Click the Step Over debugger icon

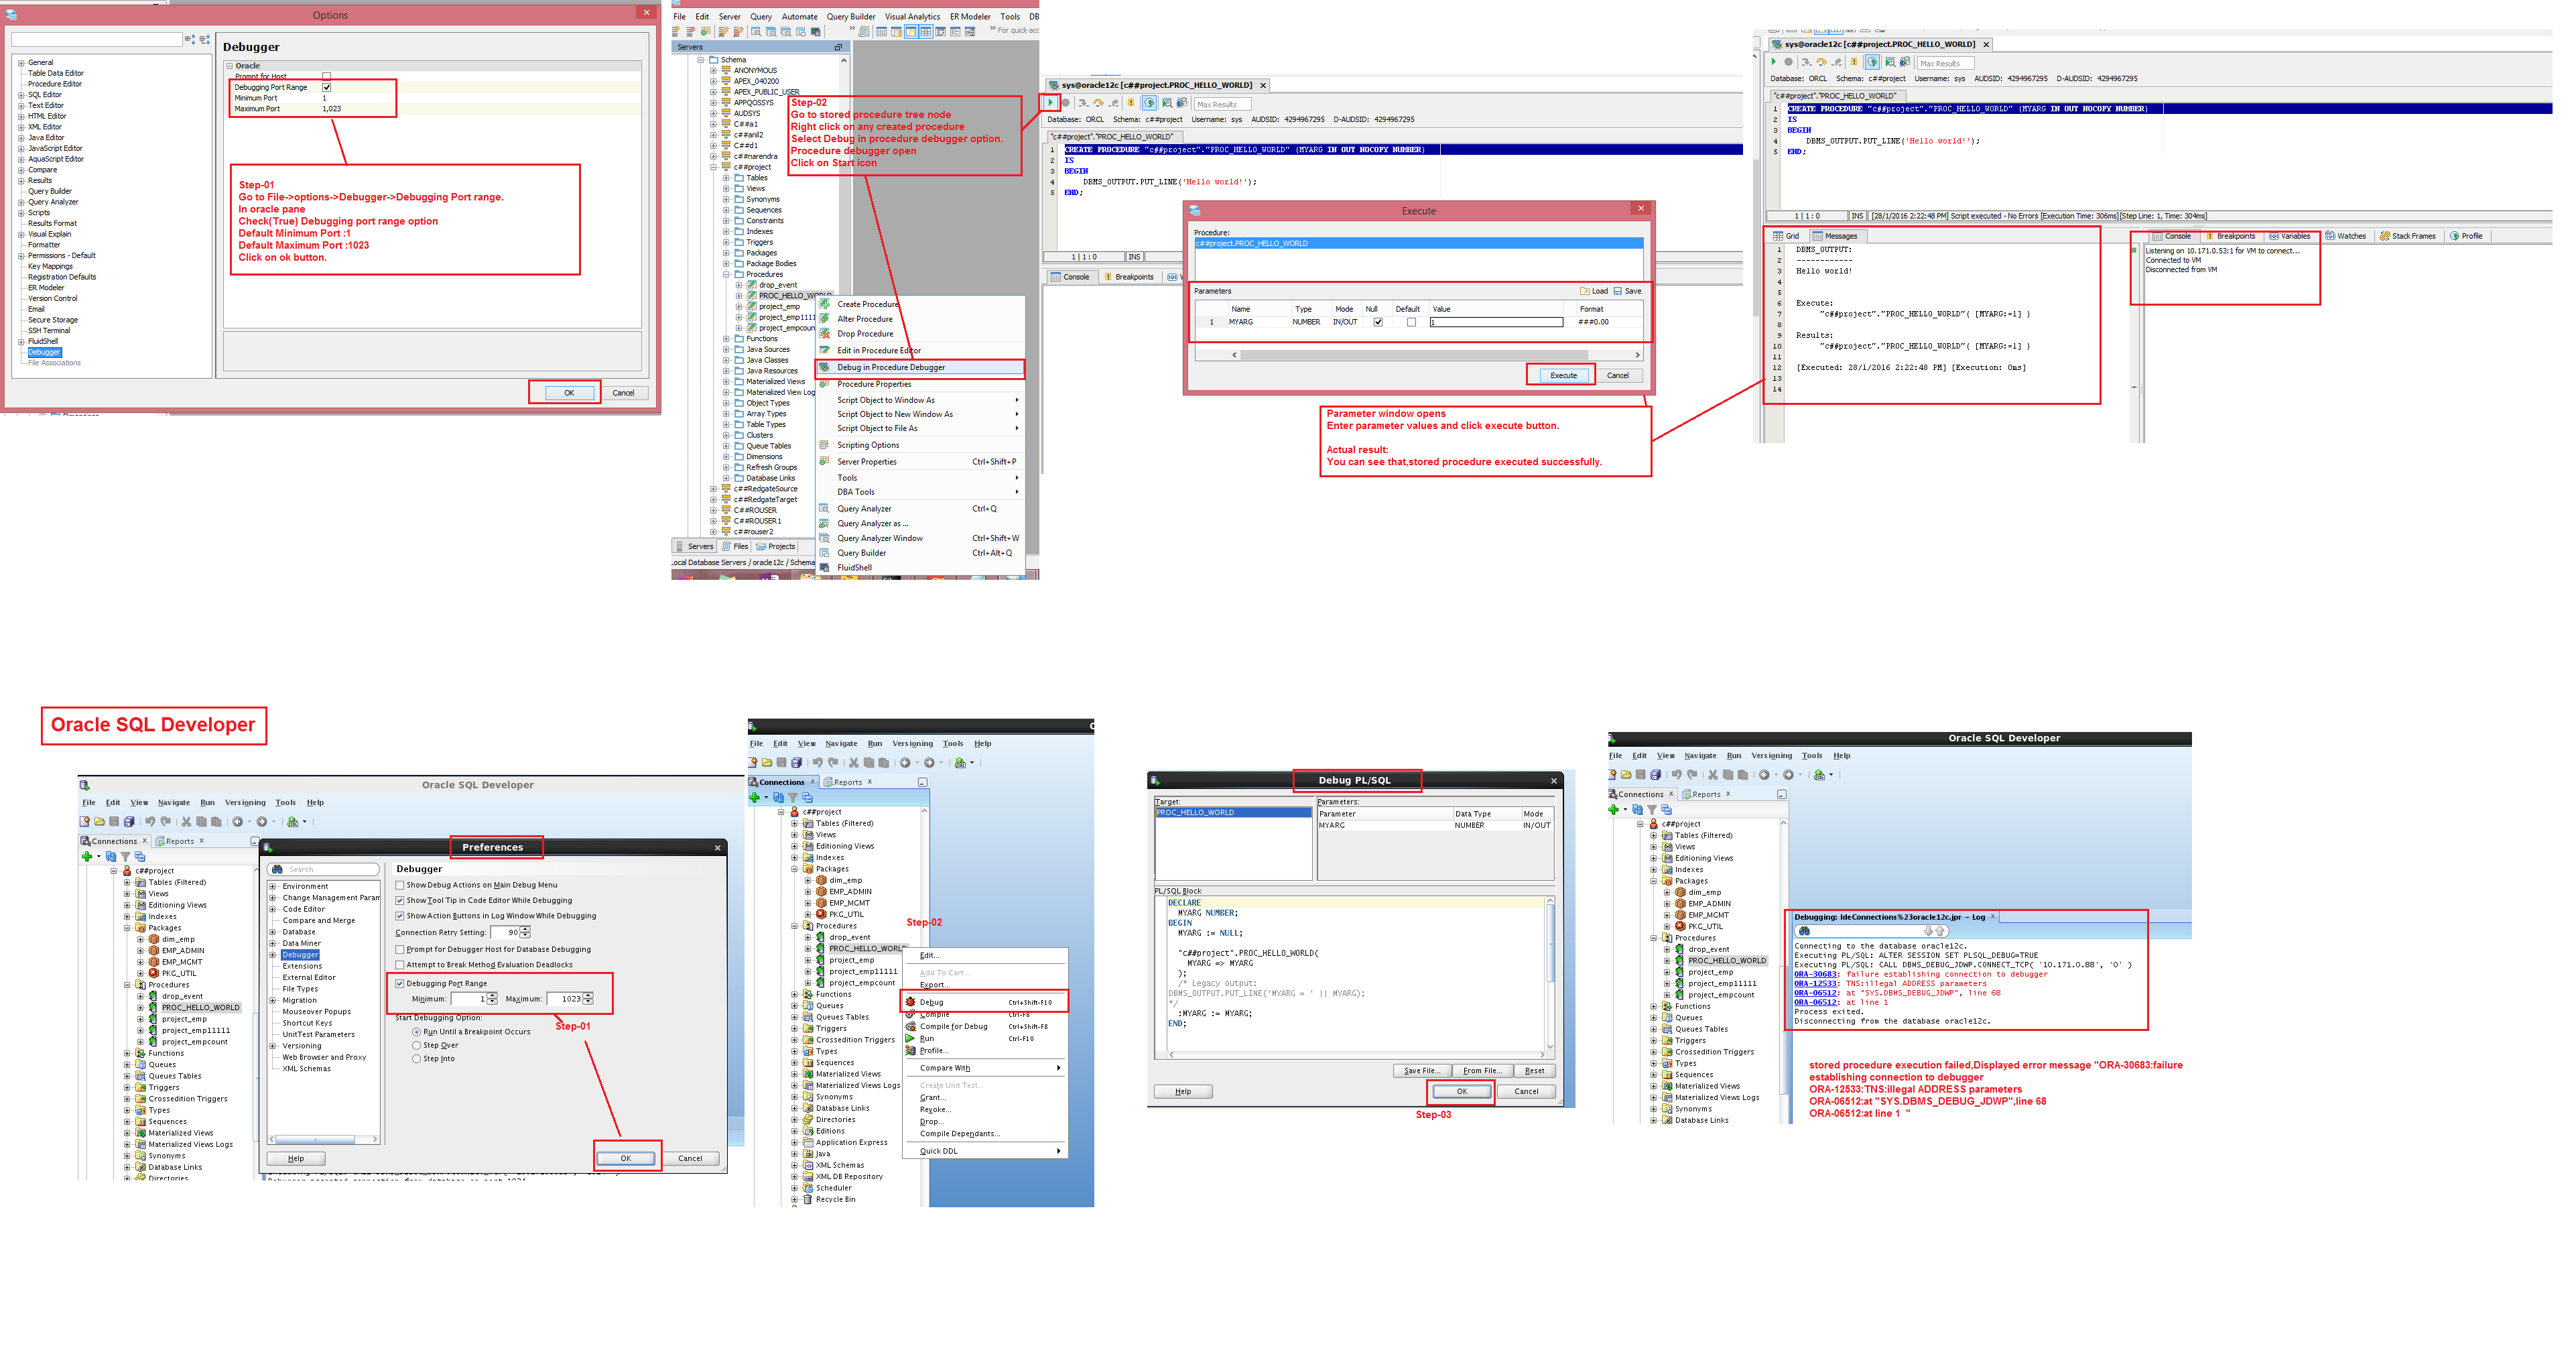point(1098,103)
